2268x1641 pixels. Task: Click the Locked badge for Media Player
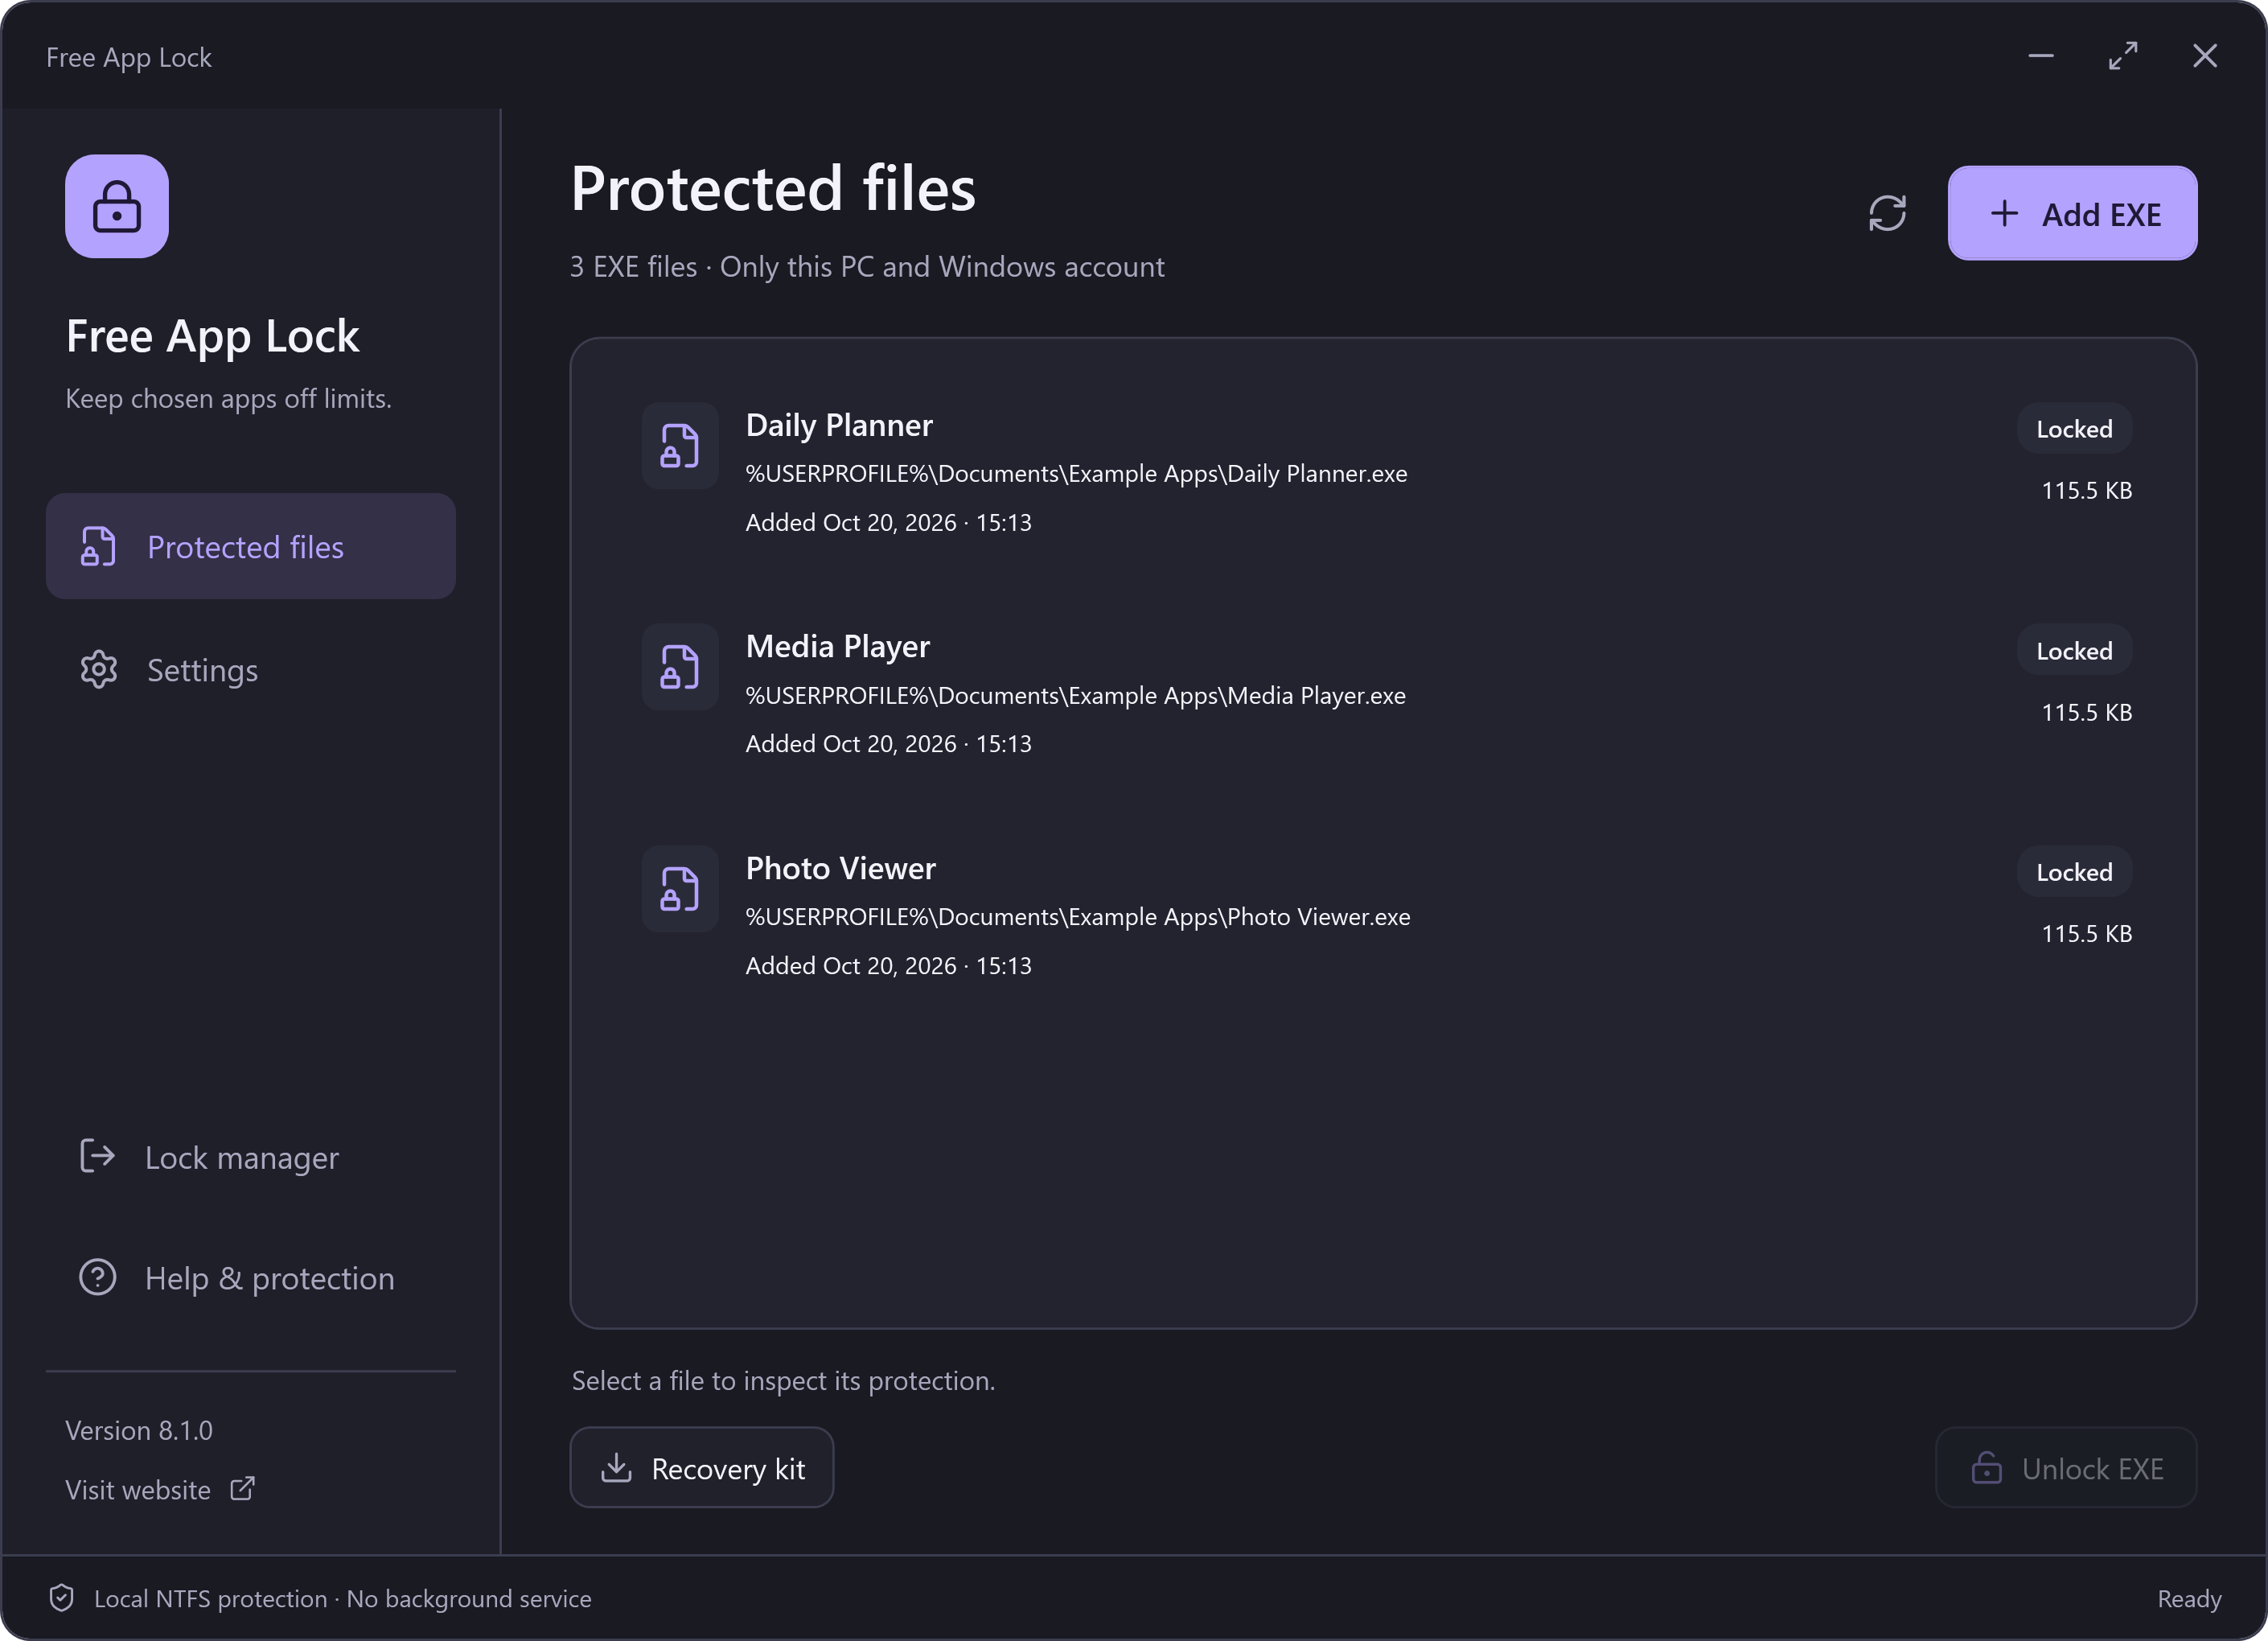[x=2074, y=651]
